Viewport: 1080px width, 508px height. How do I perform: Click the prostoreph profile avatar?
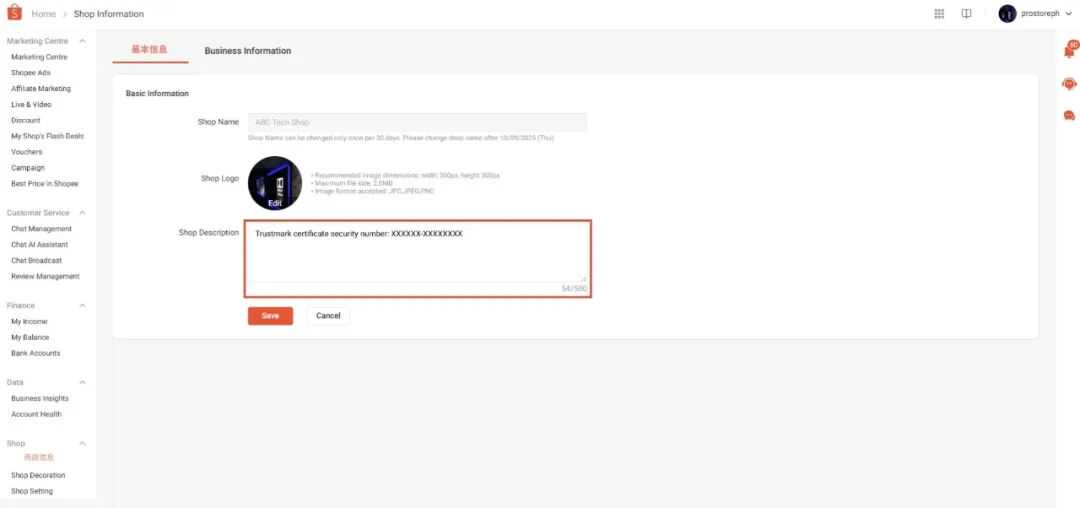click(x=1007, y=14)
